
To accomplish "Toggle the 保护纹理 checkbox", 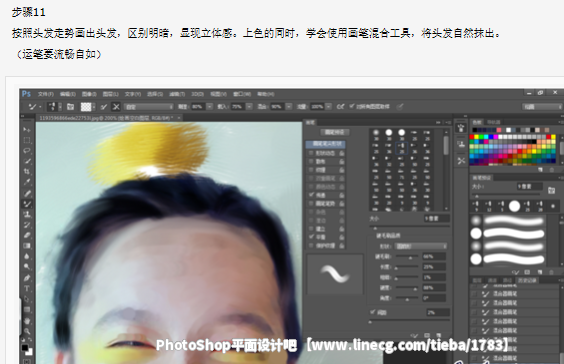I will click(x=311, y=245).
